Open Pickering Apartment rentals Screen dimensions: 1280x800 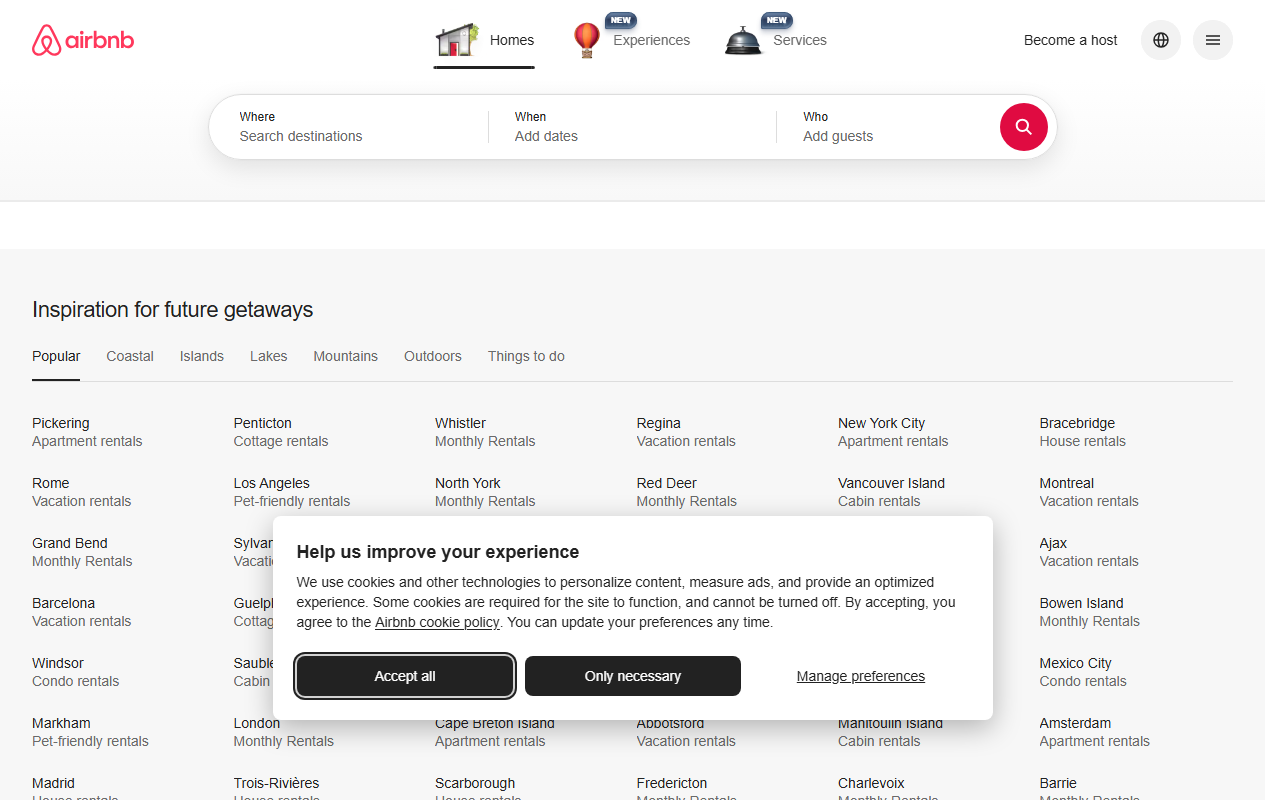[87, 432]
